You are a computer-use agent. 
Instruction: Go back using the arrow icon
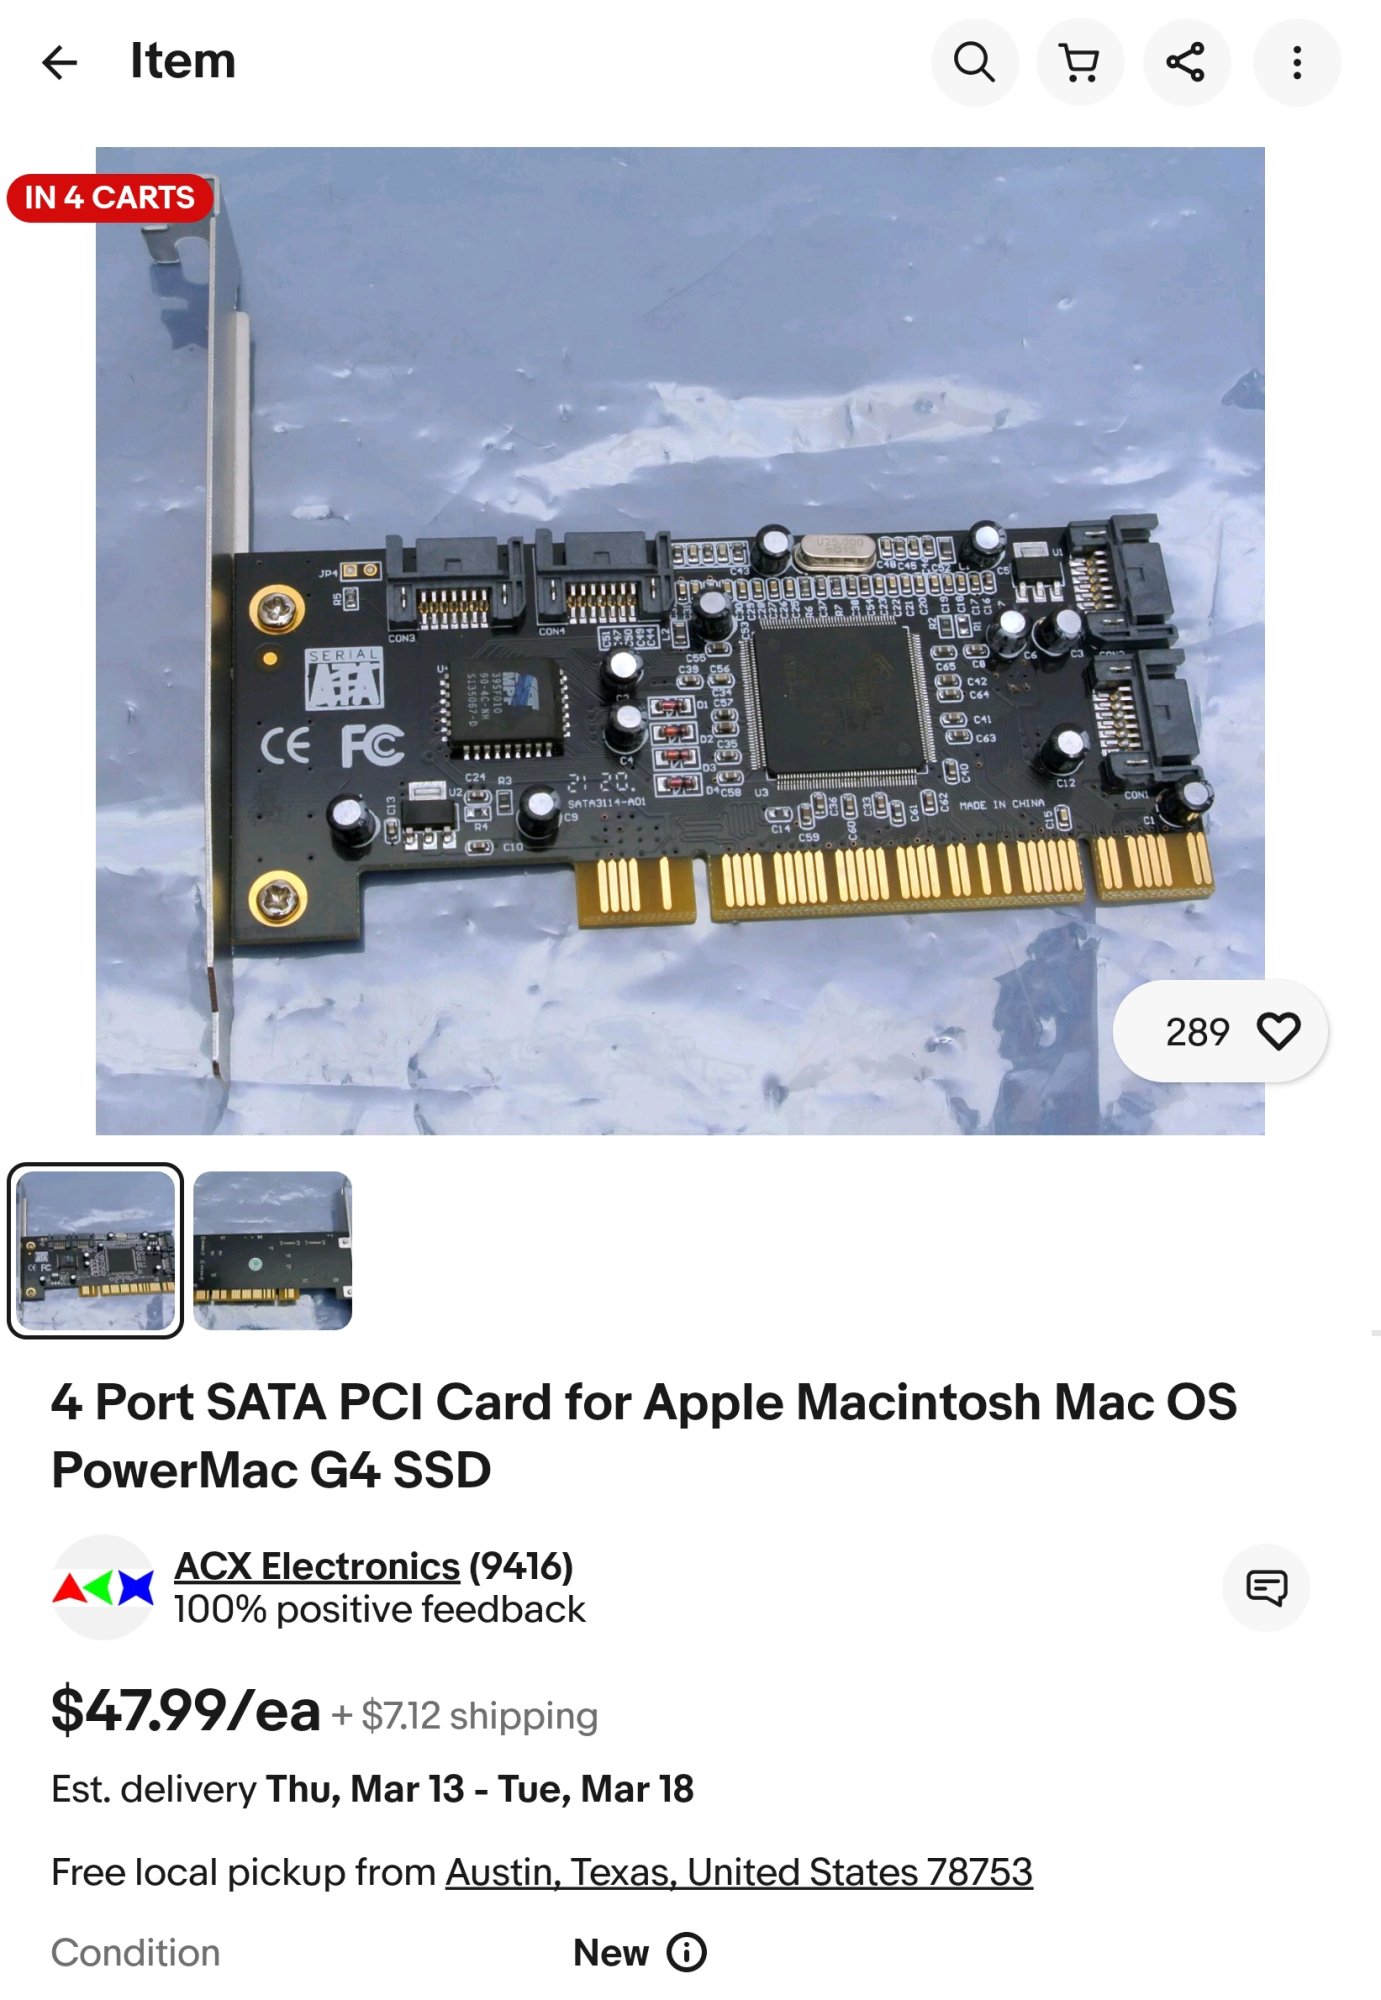(x=60, y=62)
